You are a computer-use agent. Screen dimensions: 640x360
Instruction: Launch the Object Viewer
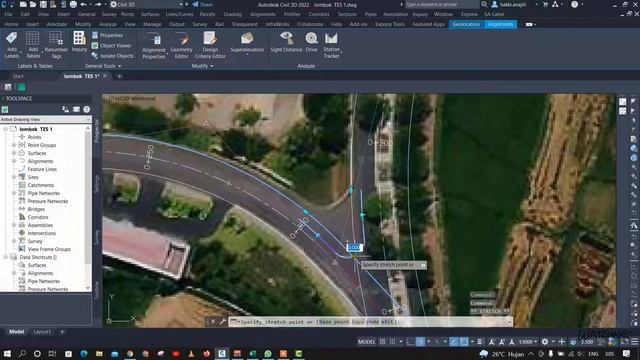111,46
